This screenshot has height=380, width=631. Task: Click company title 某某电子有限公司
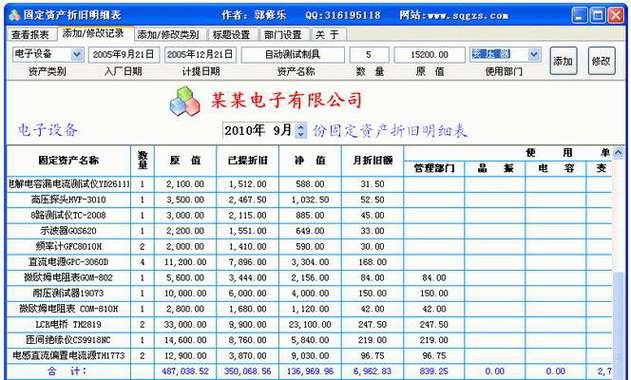coord(286,100)
